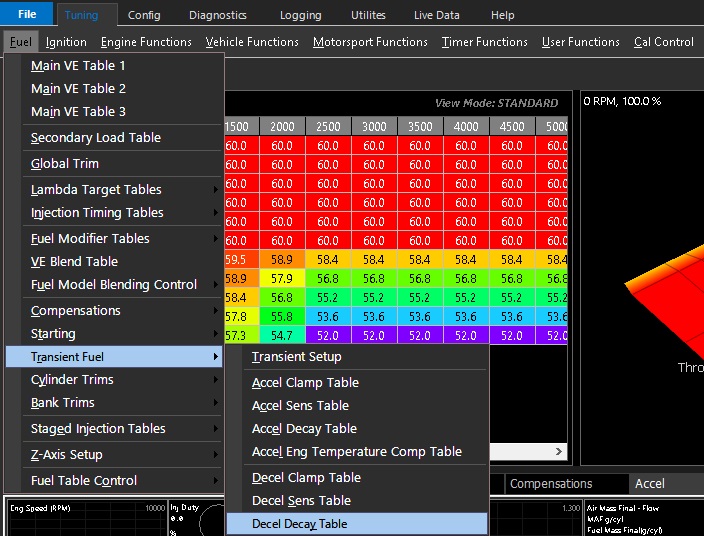Screen dimensions: 704x536
Task: Open the Diagnostics tab
Action: (x=218, y=15)
